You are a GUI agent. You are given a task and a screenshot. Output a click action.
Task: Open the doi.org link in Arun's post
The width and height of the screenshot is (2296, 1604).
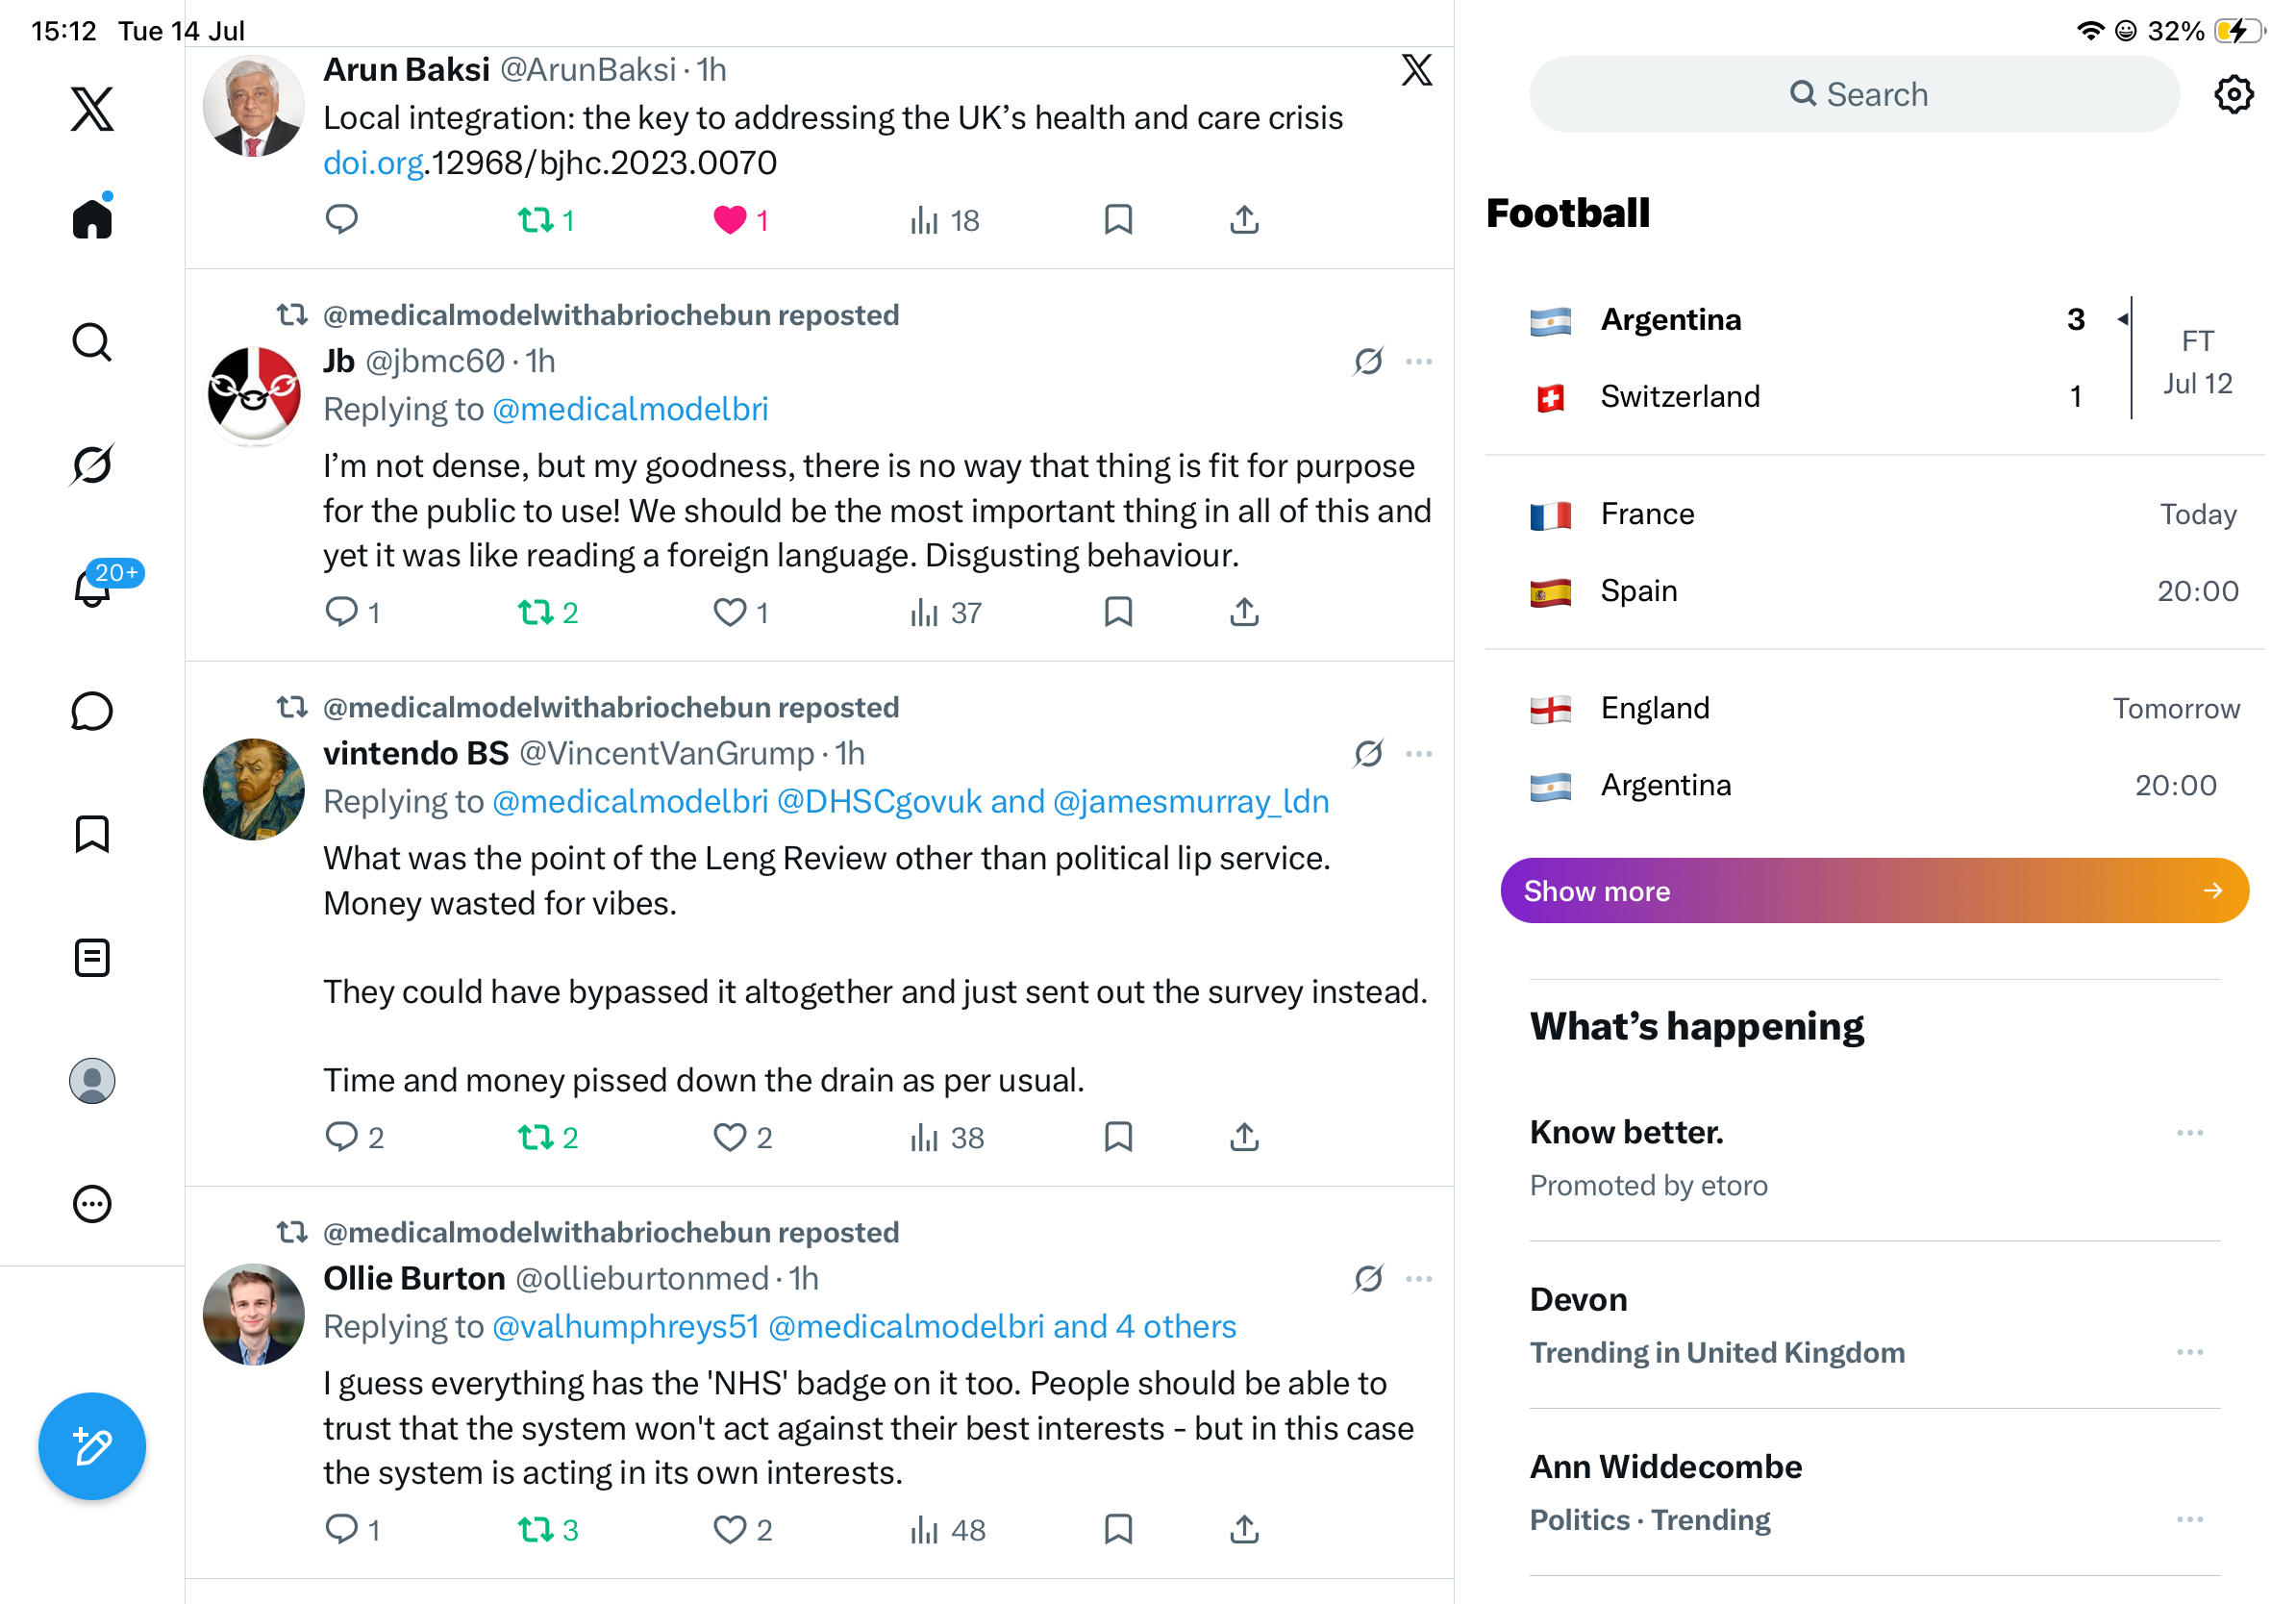(x=374, y=162)
